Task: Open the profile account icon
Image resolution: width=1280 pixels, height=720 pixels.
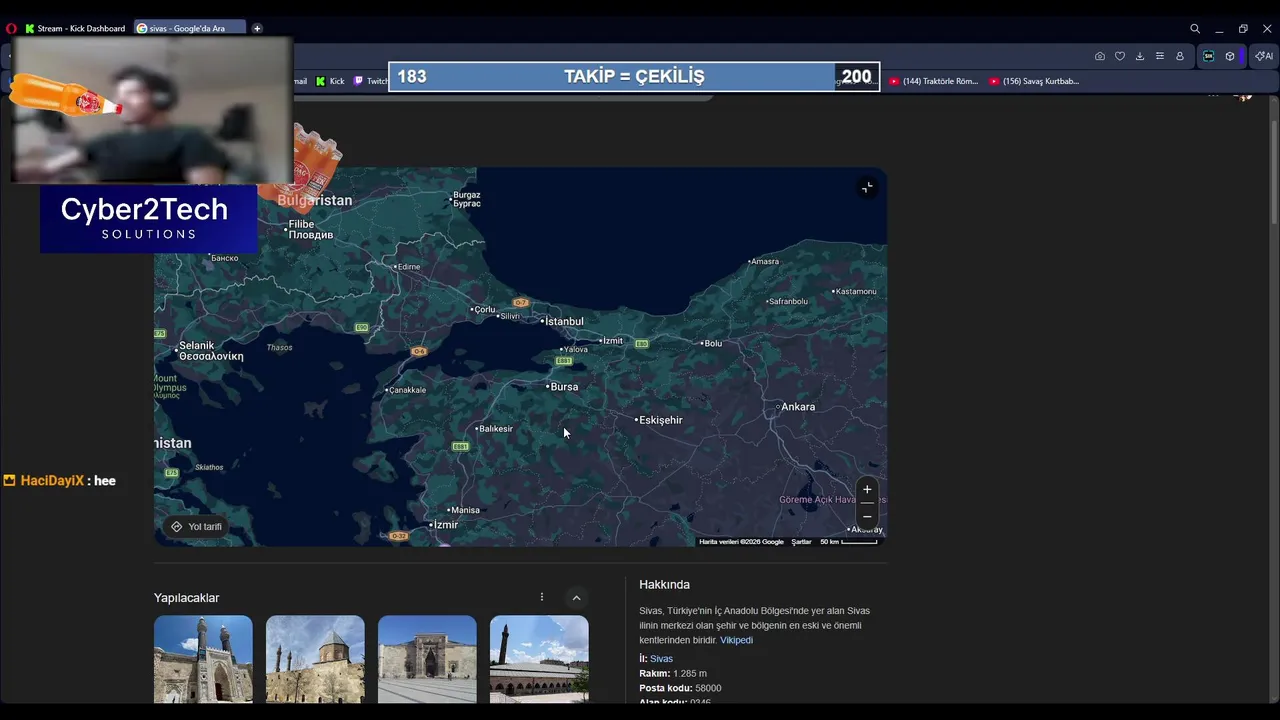Action: tap(1180, 56)
